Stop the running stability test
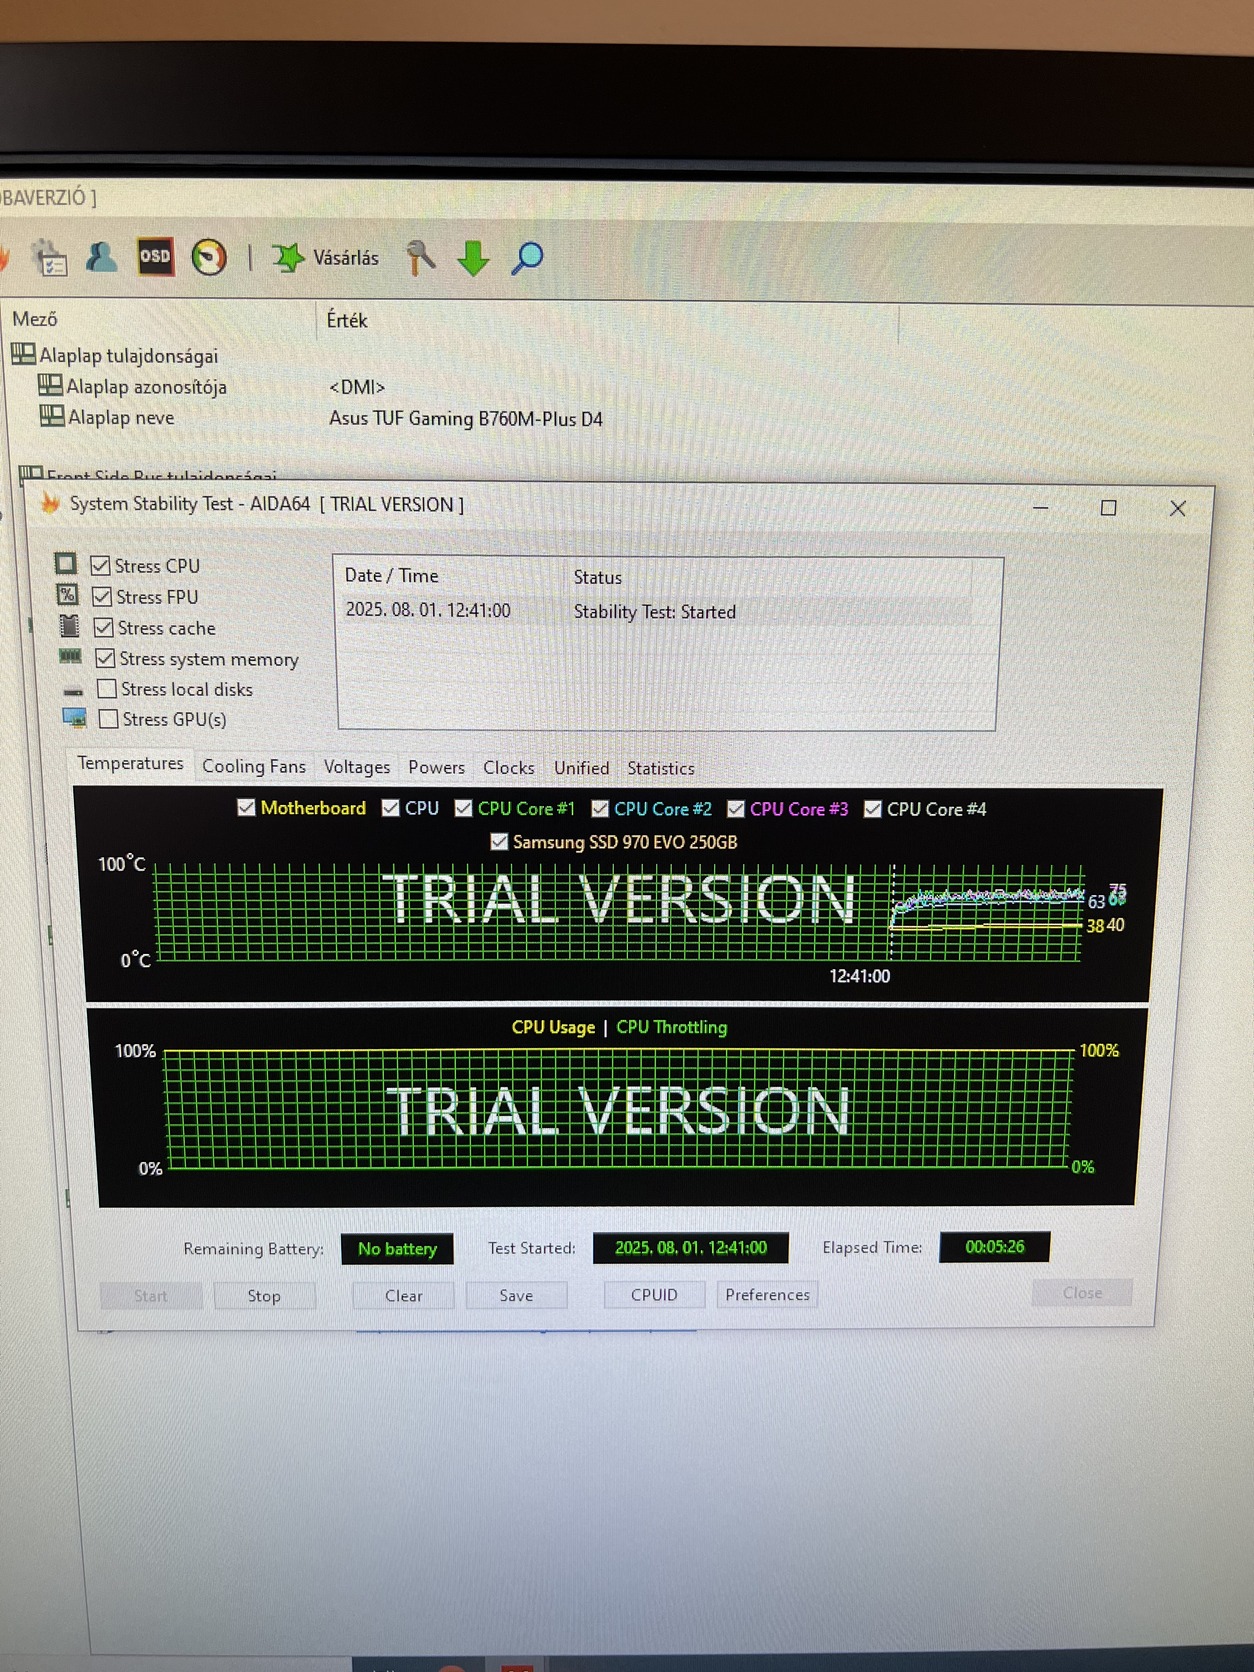The width and height of the screenshot is (1254, 1672). 264,1295
